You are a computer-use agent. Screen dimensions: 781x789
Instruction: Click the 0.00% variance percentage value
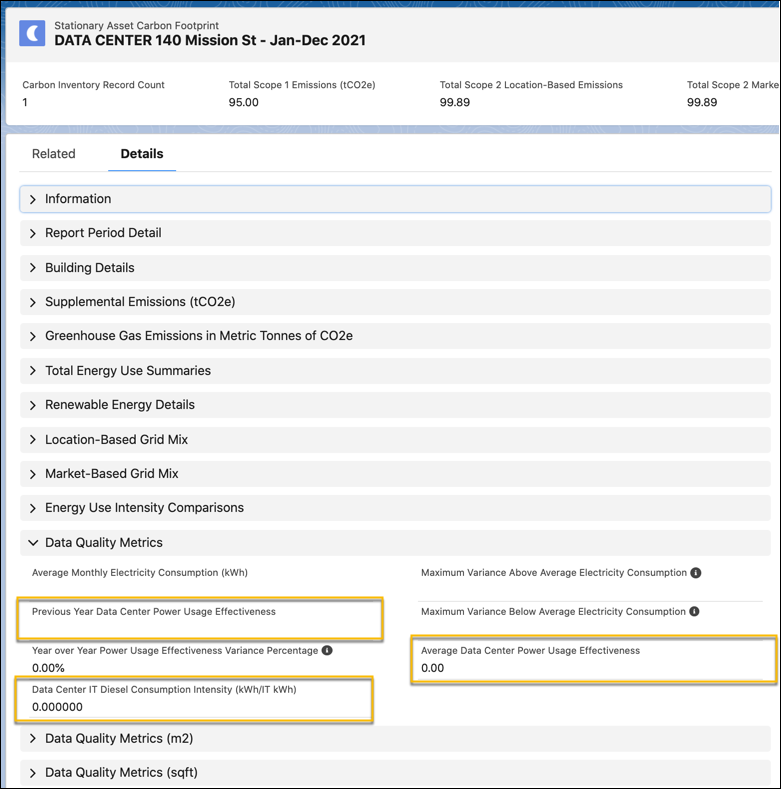48,668
